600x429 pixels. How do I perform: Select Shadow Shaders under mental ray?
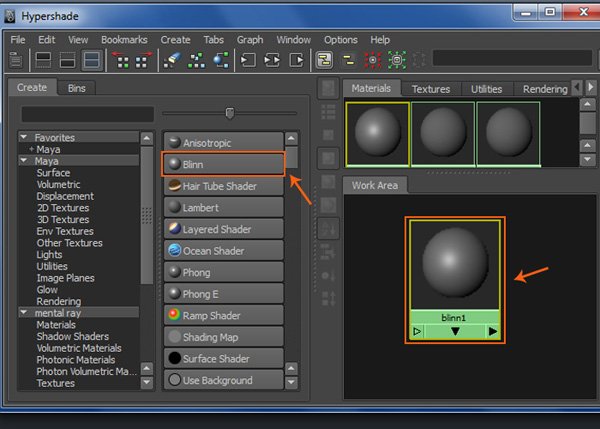tap(73, 336)
